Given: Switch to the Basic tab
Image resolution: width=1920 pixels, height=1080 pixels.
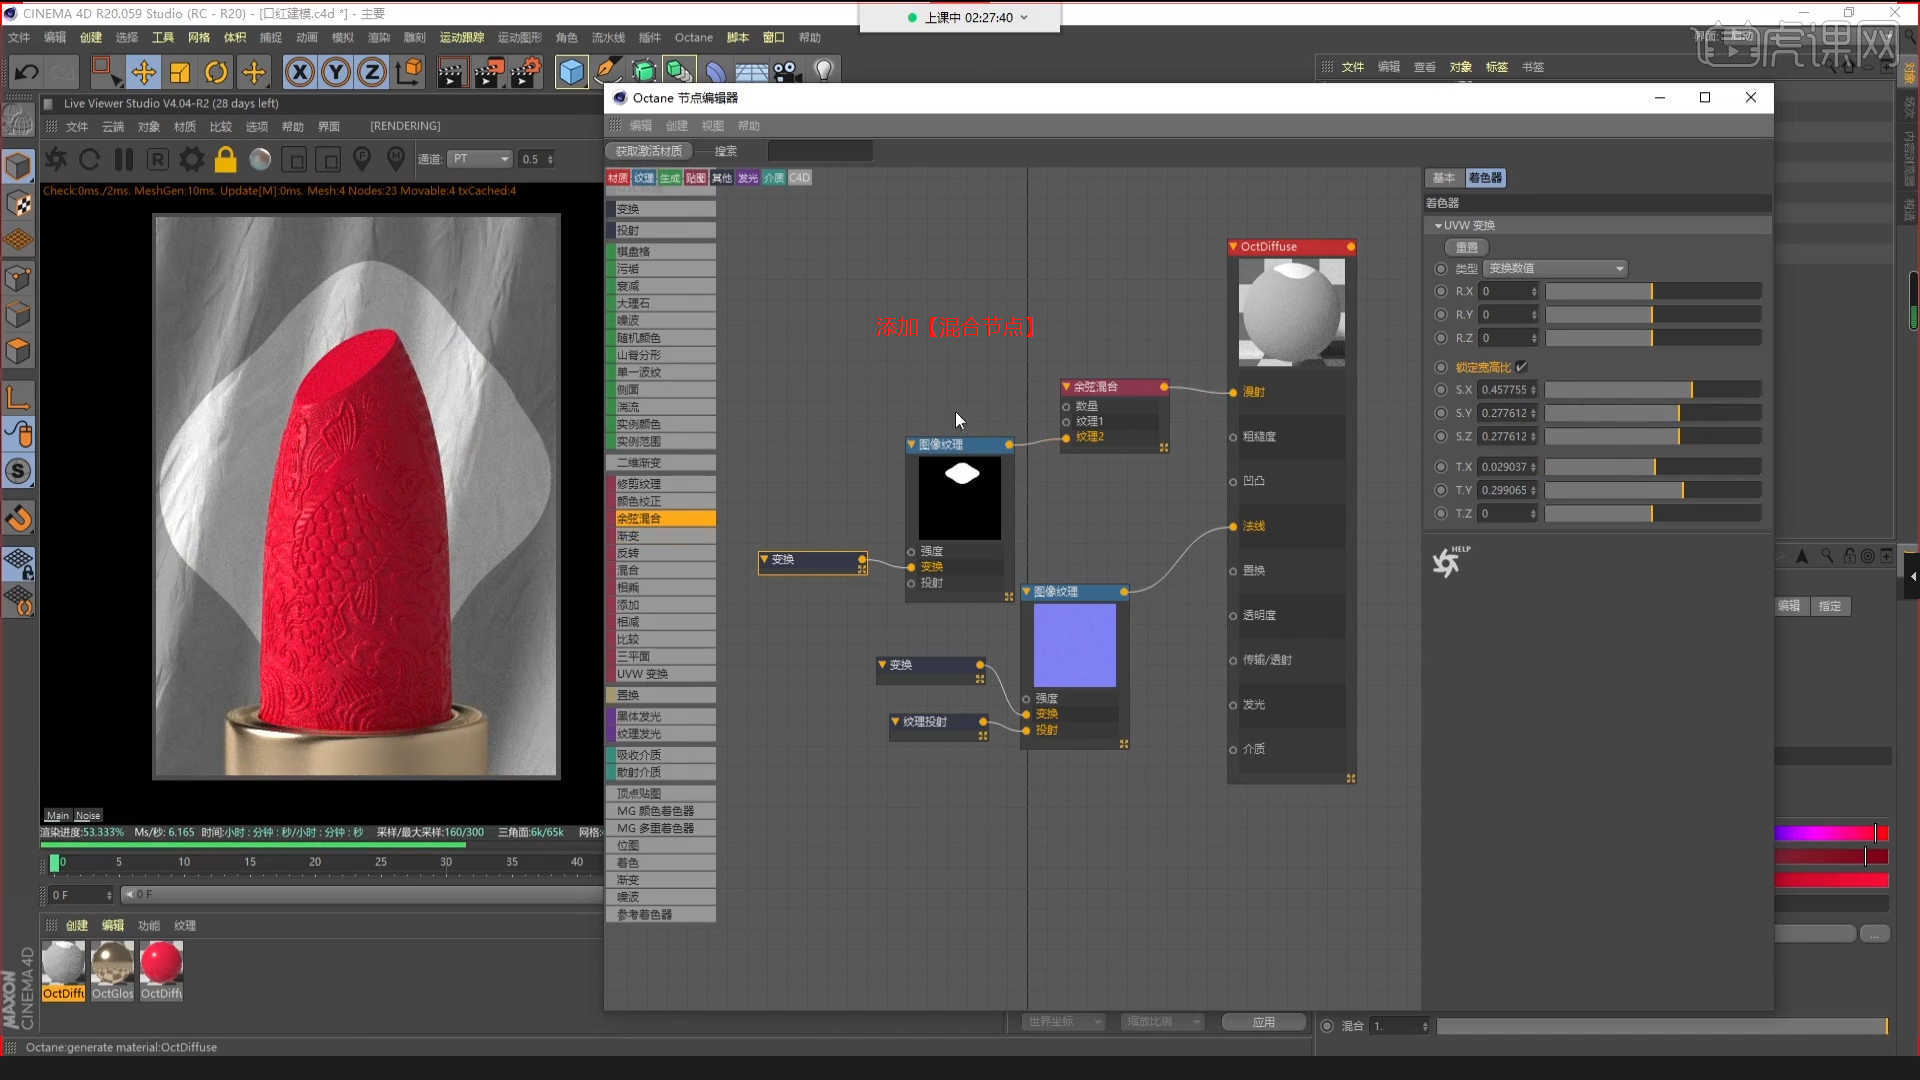Looking at the screenshot, I should [x=1443, y=178].
